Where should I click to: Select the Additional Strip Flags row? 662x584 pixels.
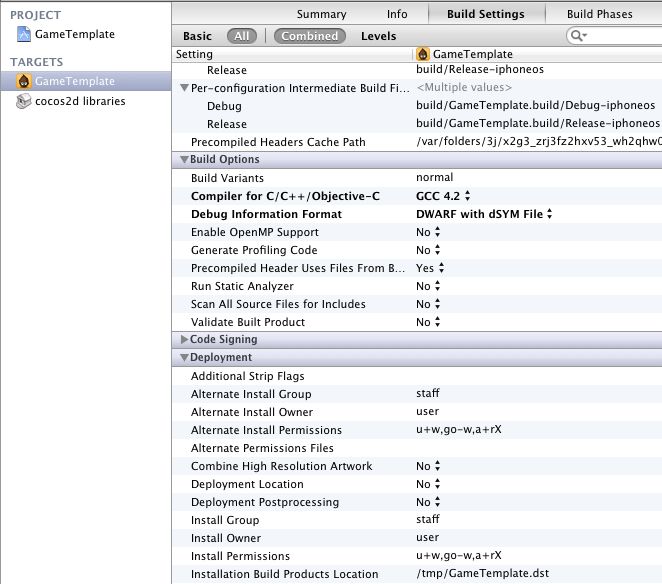[x=417, y=376]
